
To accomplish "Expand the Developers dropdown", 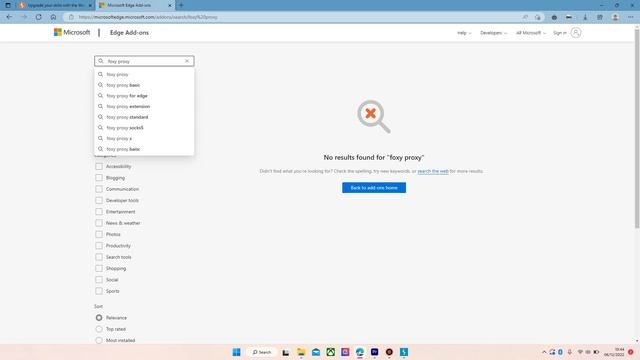I will click(493, 33).
